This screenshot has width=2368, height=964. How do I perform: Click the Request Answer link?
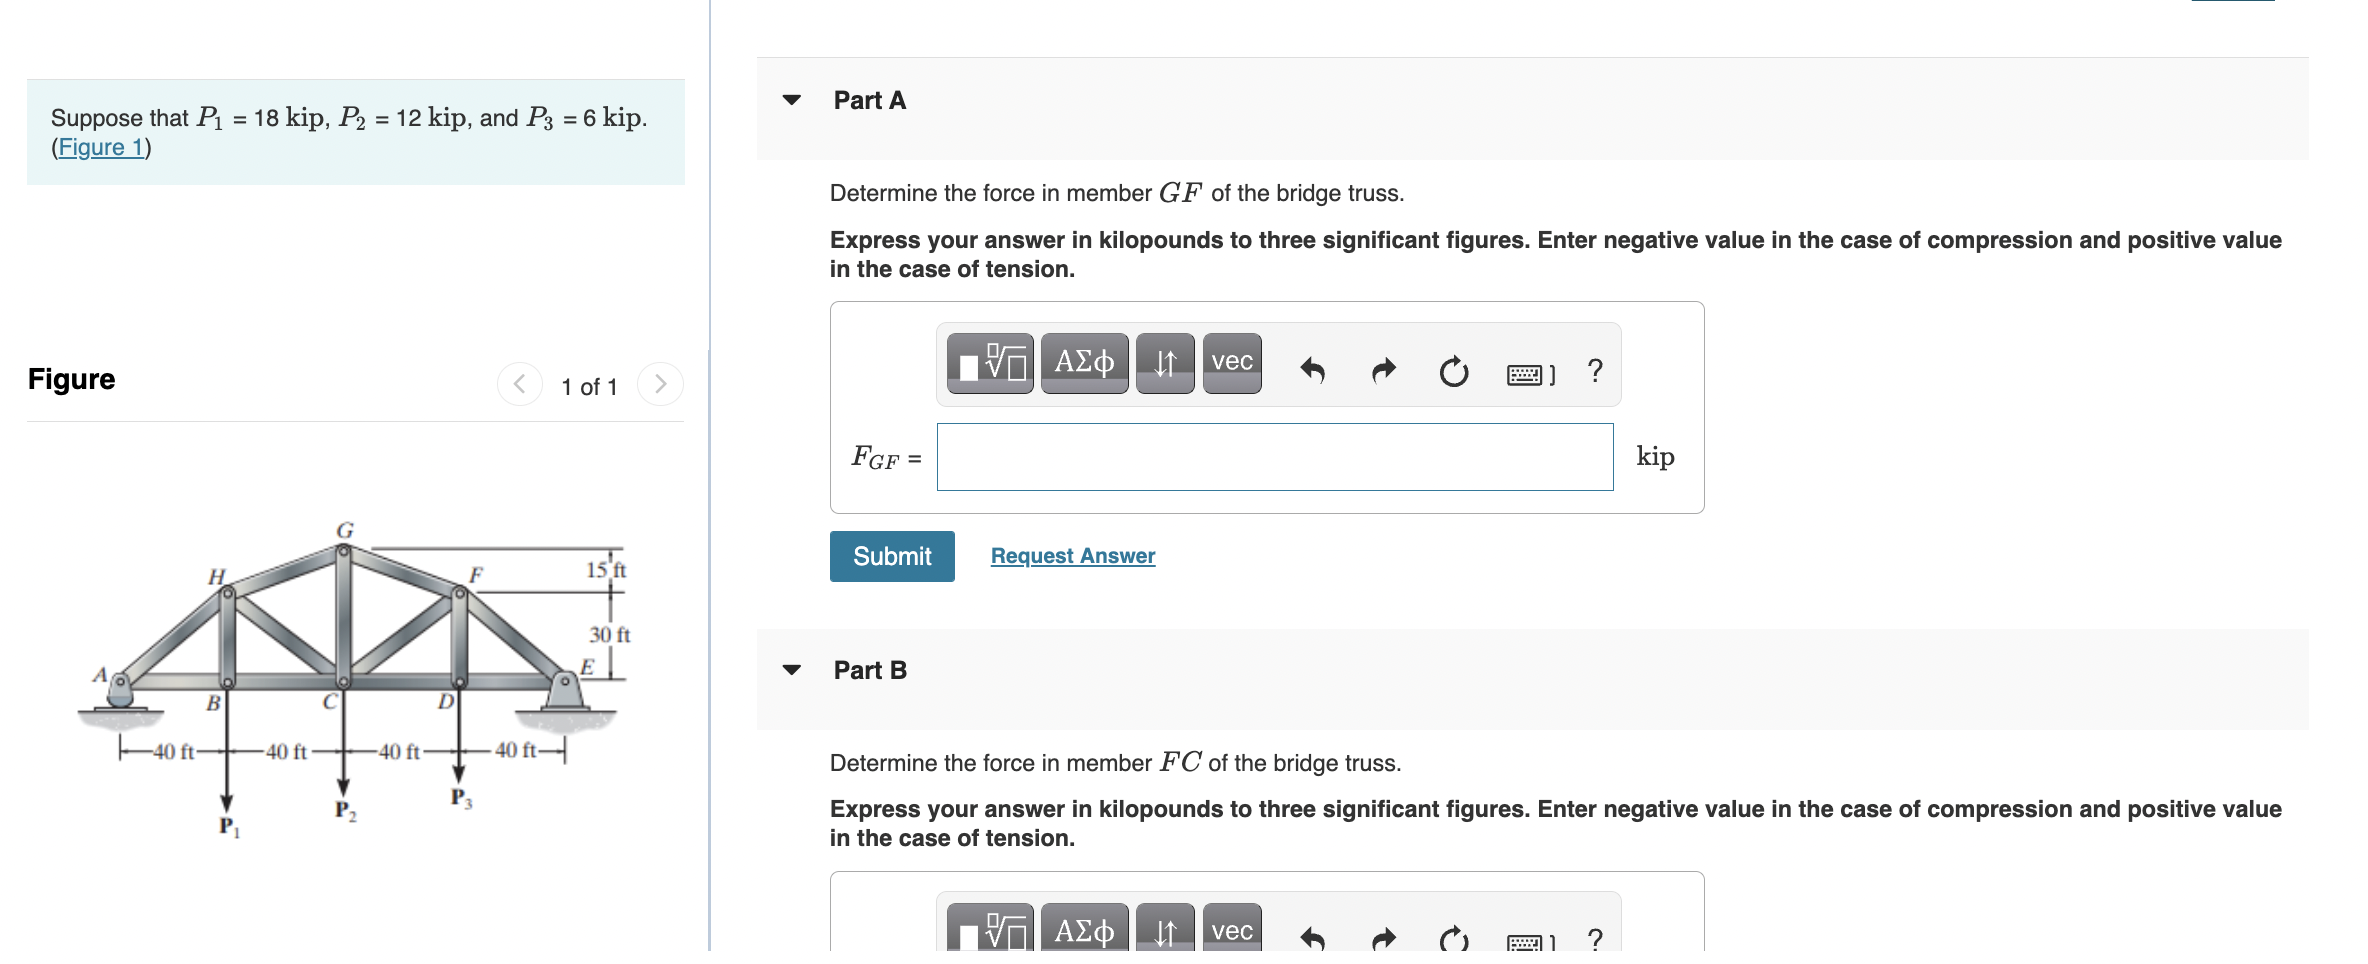1071,555
